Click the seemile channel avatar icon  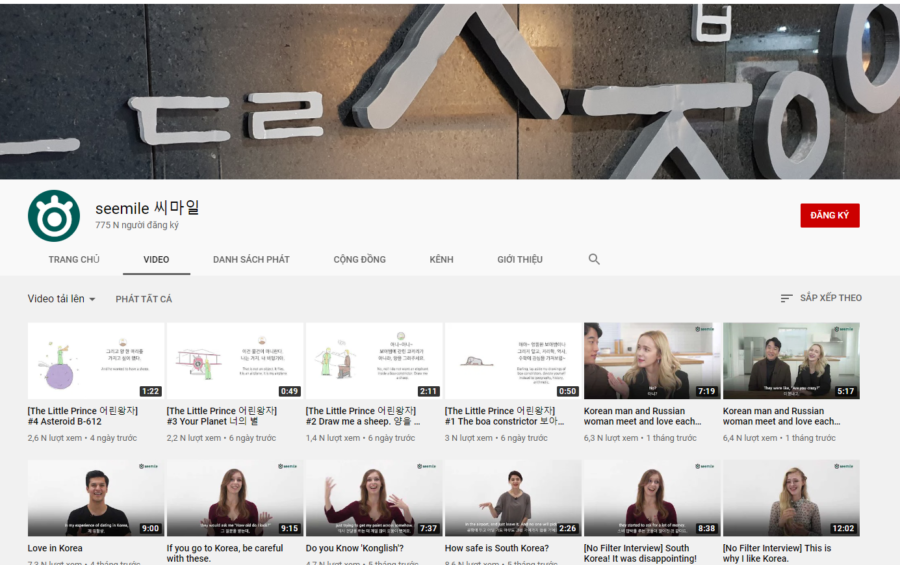point(54,216)
